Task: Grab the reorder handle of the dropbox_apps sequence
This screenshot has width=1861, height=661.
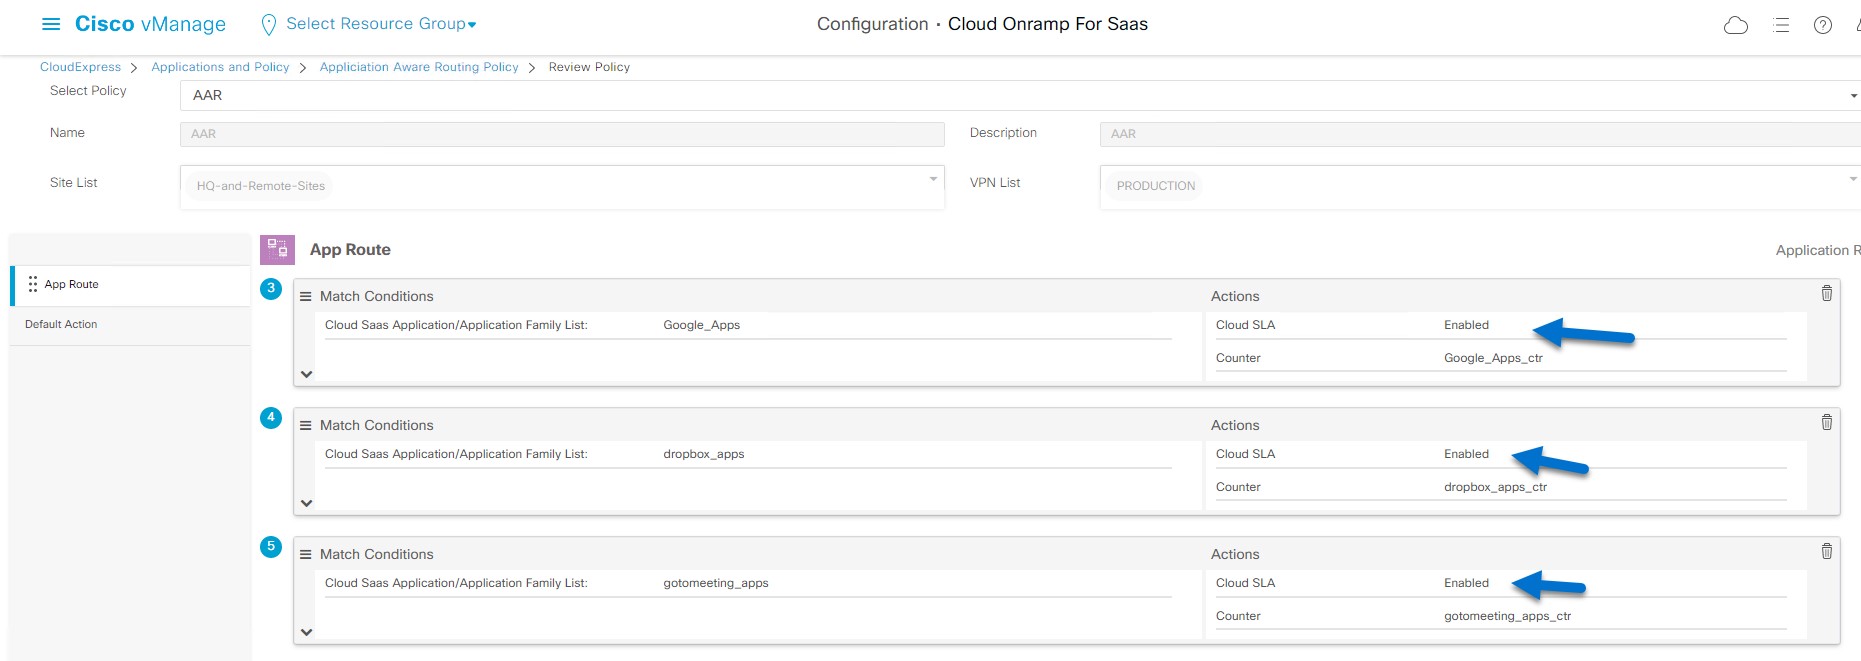Action: click(x=306, y=426)
